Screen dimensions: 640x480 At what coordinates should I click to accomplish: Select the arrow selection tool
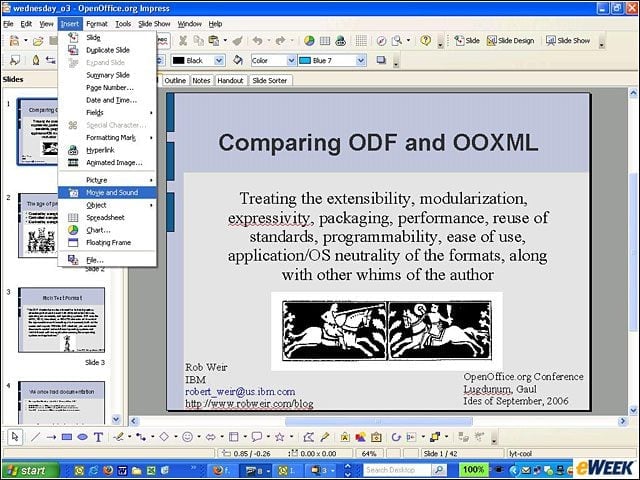pos(15,437)
